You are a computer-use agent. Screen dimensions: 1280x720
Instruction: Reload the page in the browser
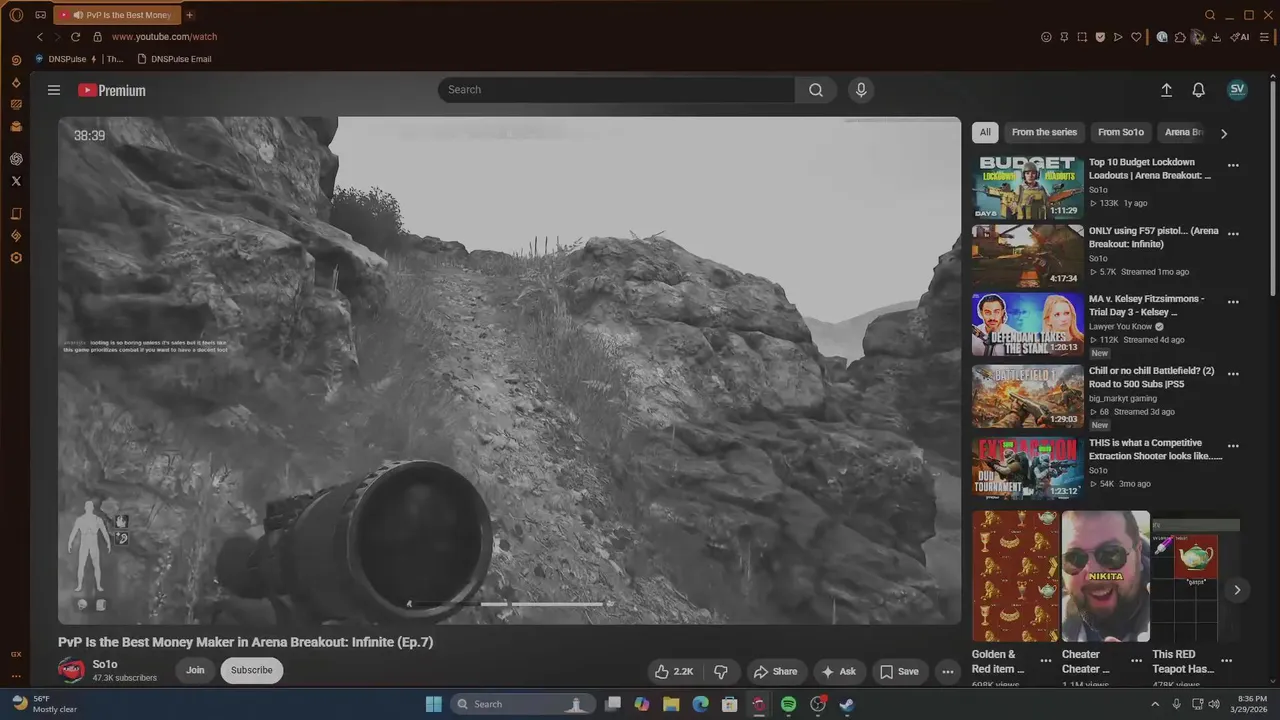click(x=75, y=37)
